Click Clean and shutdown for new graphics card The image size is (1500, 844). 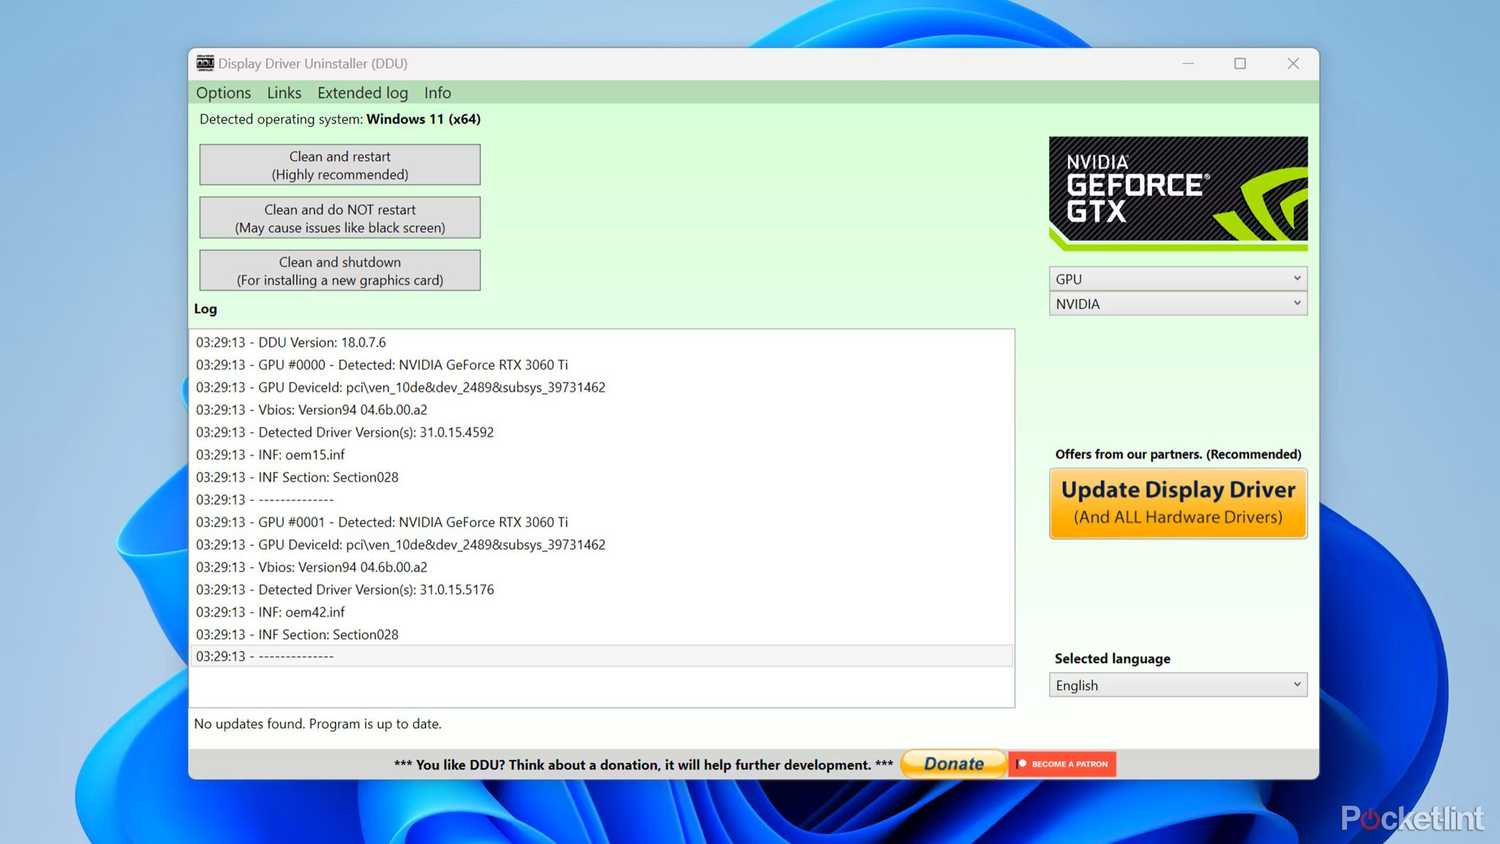339,270
